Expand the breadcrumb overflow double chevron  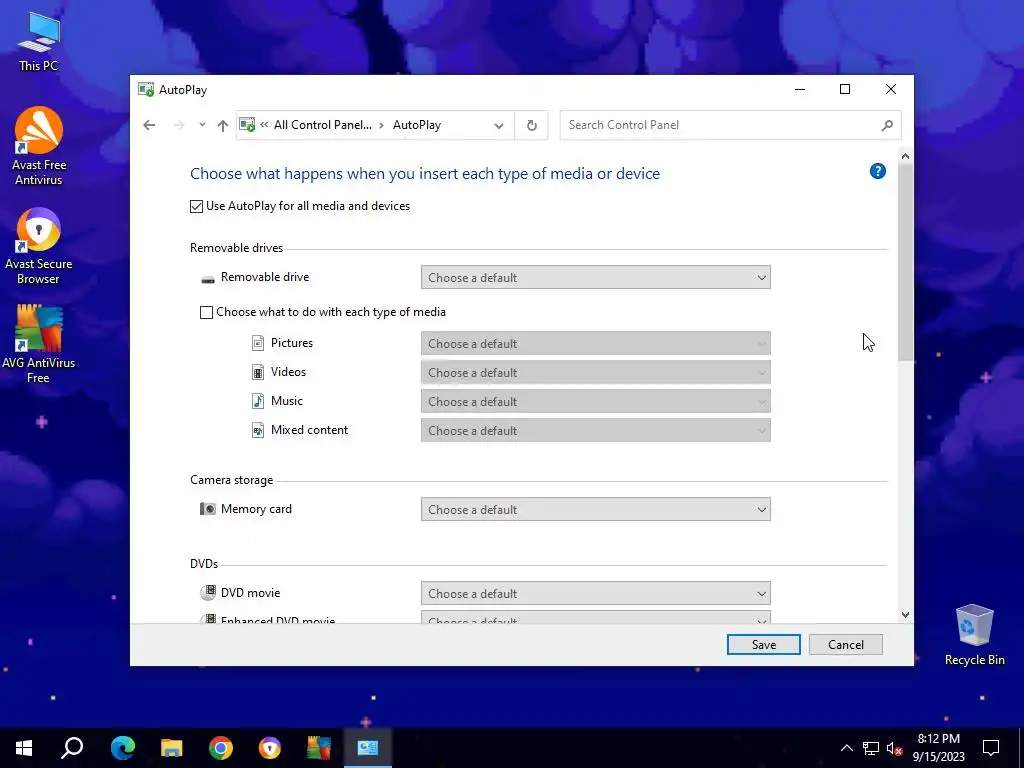tap(264, 125)
